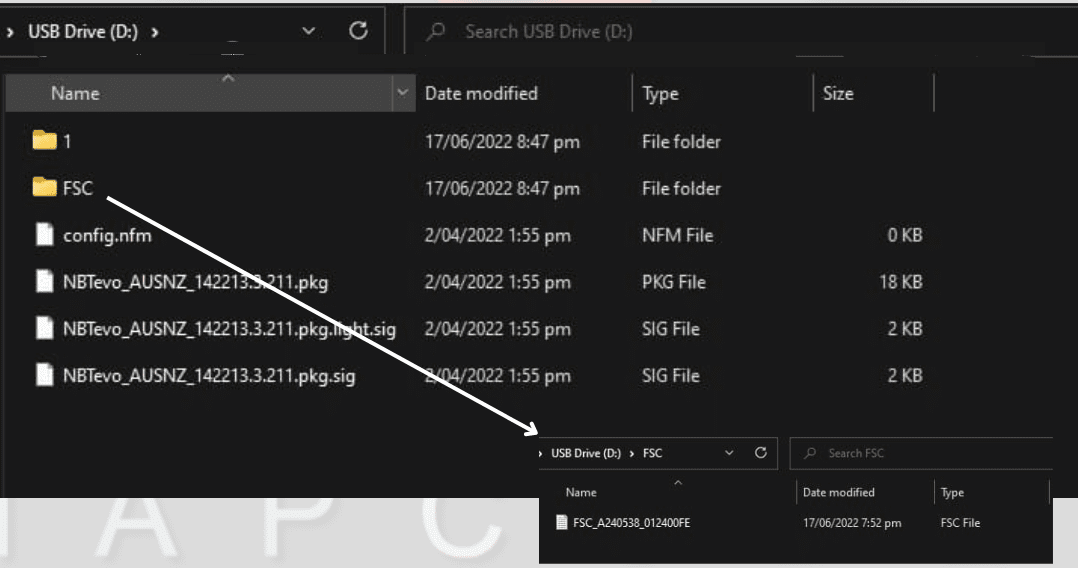Select the FSC_A240538_012400FE file icon
This screenshot has width=1078, height=568.
tap(562, 523)
